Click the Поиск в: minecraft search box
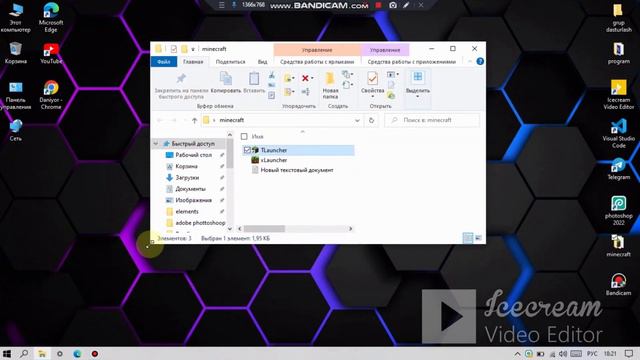The image size is (640, 360). pyautogui.click(x=432, y=120)
